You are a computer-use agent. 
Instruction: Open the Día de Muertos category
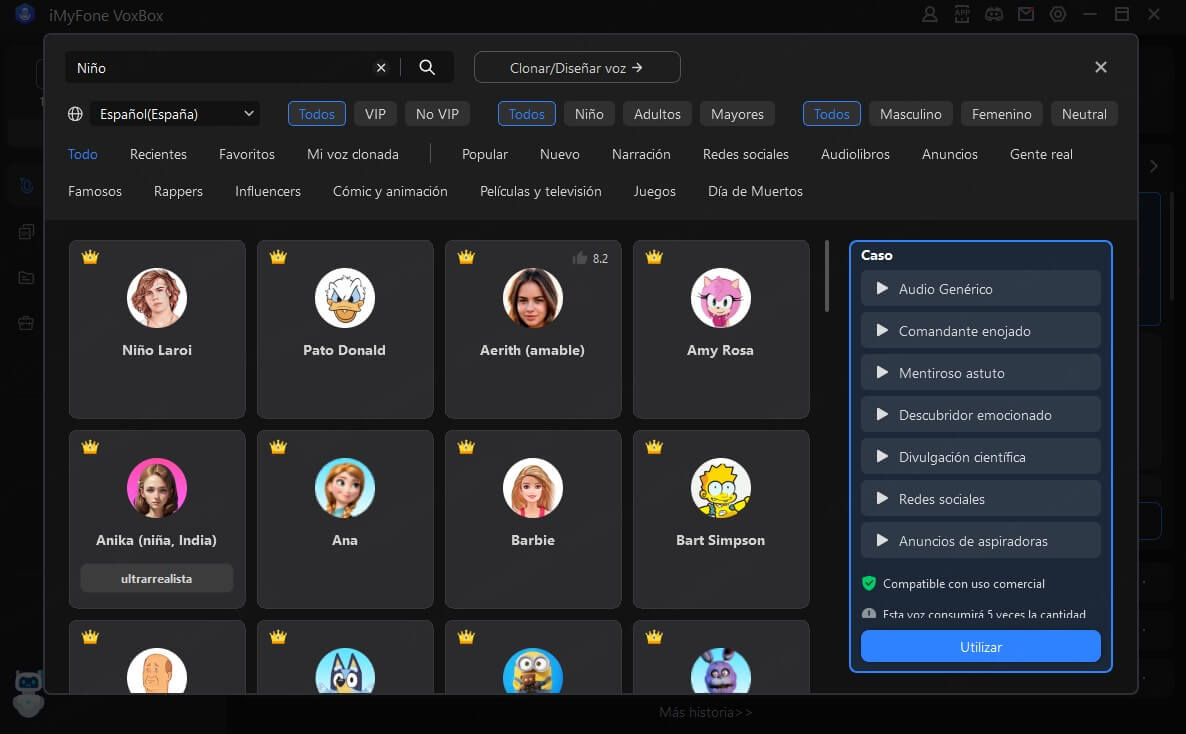tap(755, 191)
